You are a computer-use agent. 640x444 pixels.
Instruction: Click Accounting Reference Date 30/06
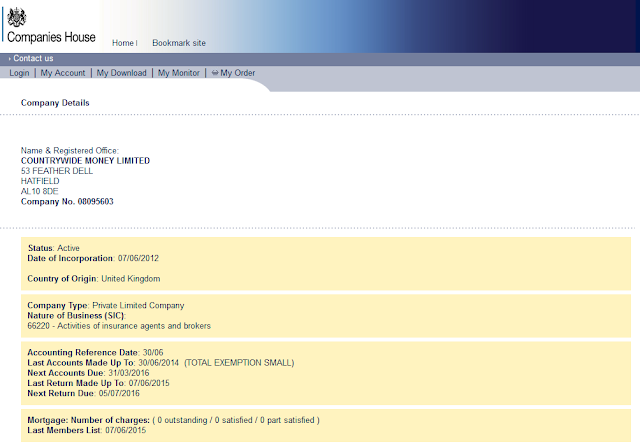96,353
